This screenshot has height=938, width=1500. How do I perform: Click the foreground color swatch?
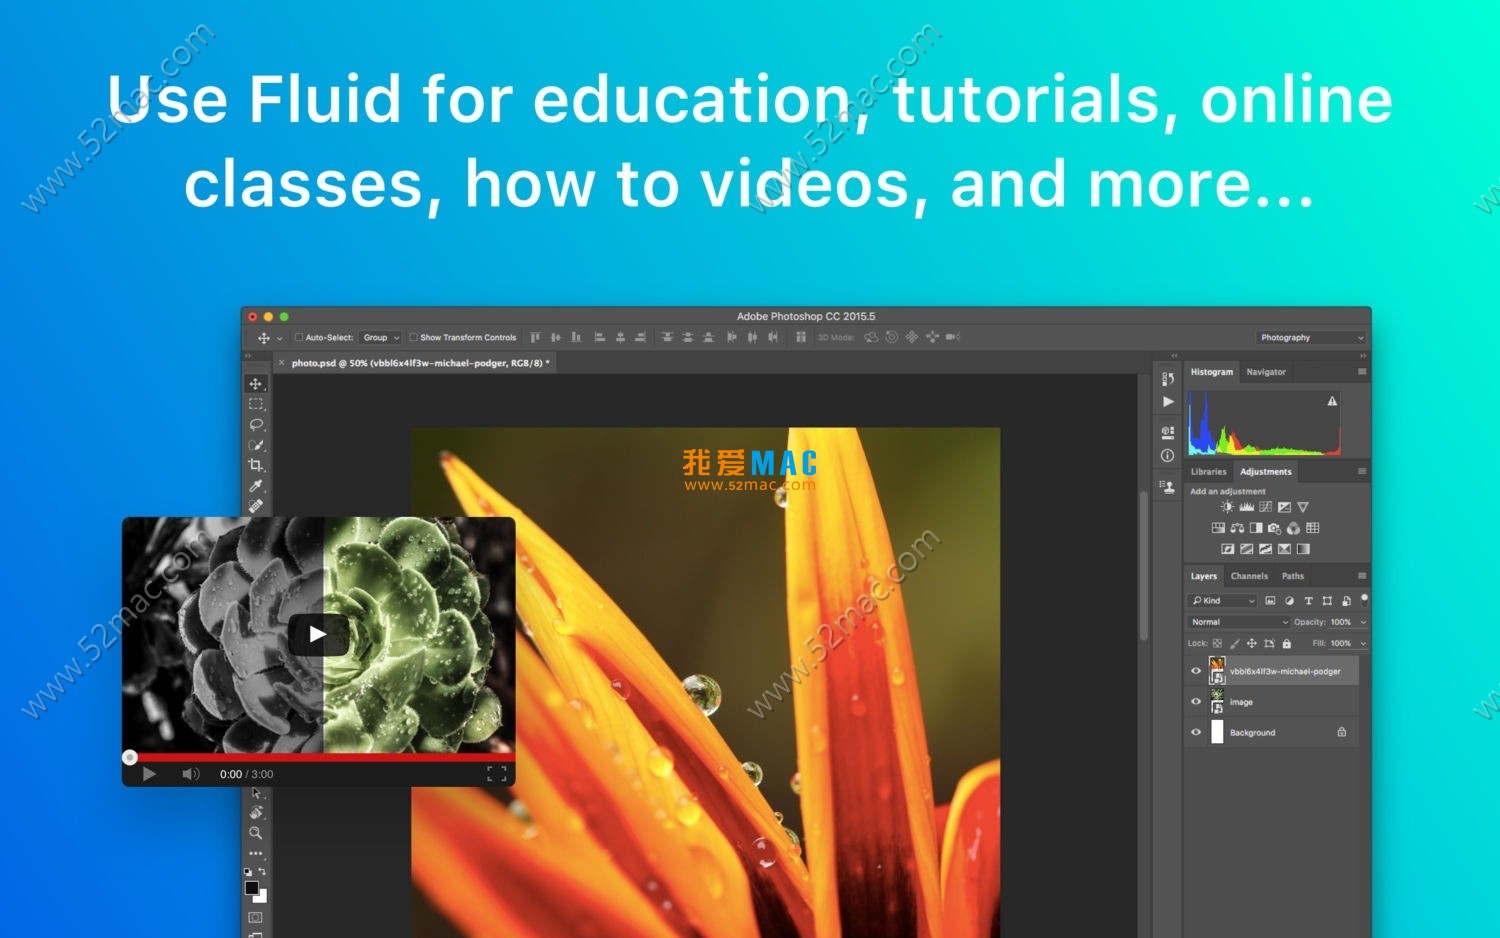tap(252, 888)
